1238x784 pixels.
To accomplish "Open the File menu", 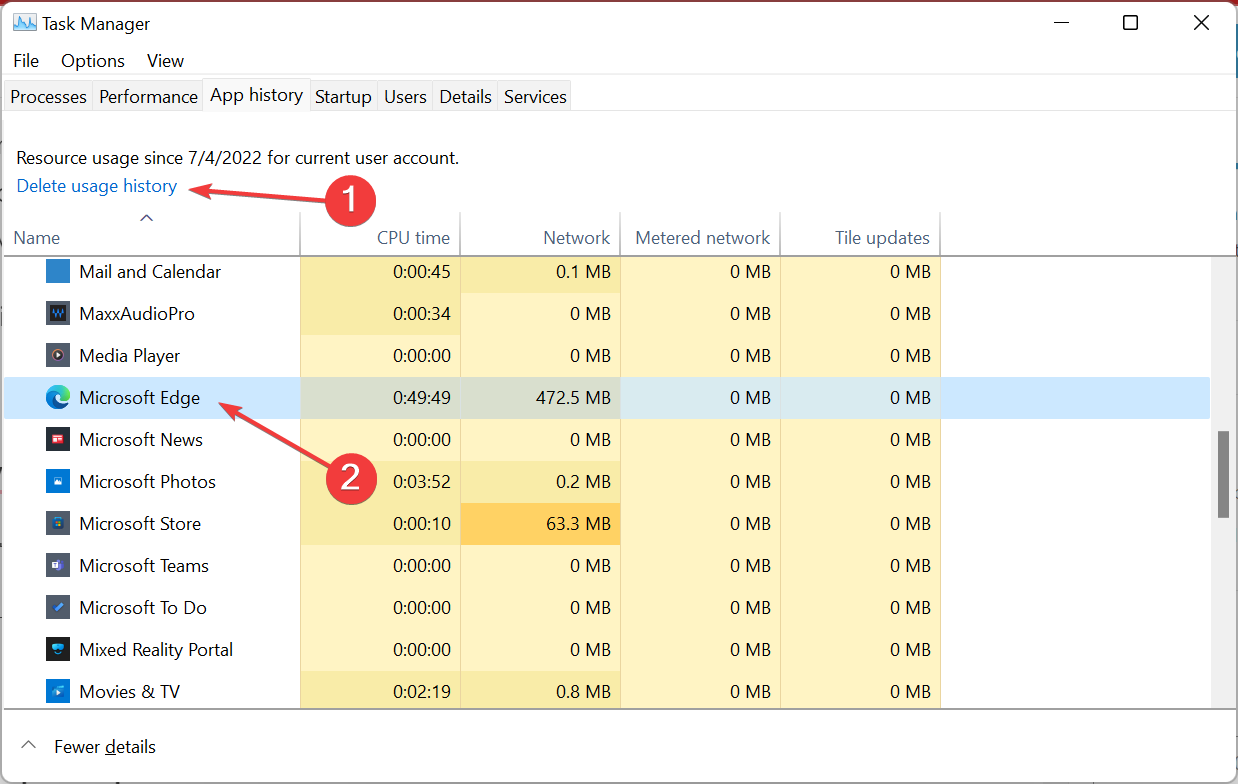I will pos(26,61).
